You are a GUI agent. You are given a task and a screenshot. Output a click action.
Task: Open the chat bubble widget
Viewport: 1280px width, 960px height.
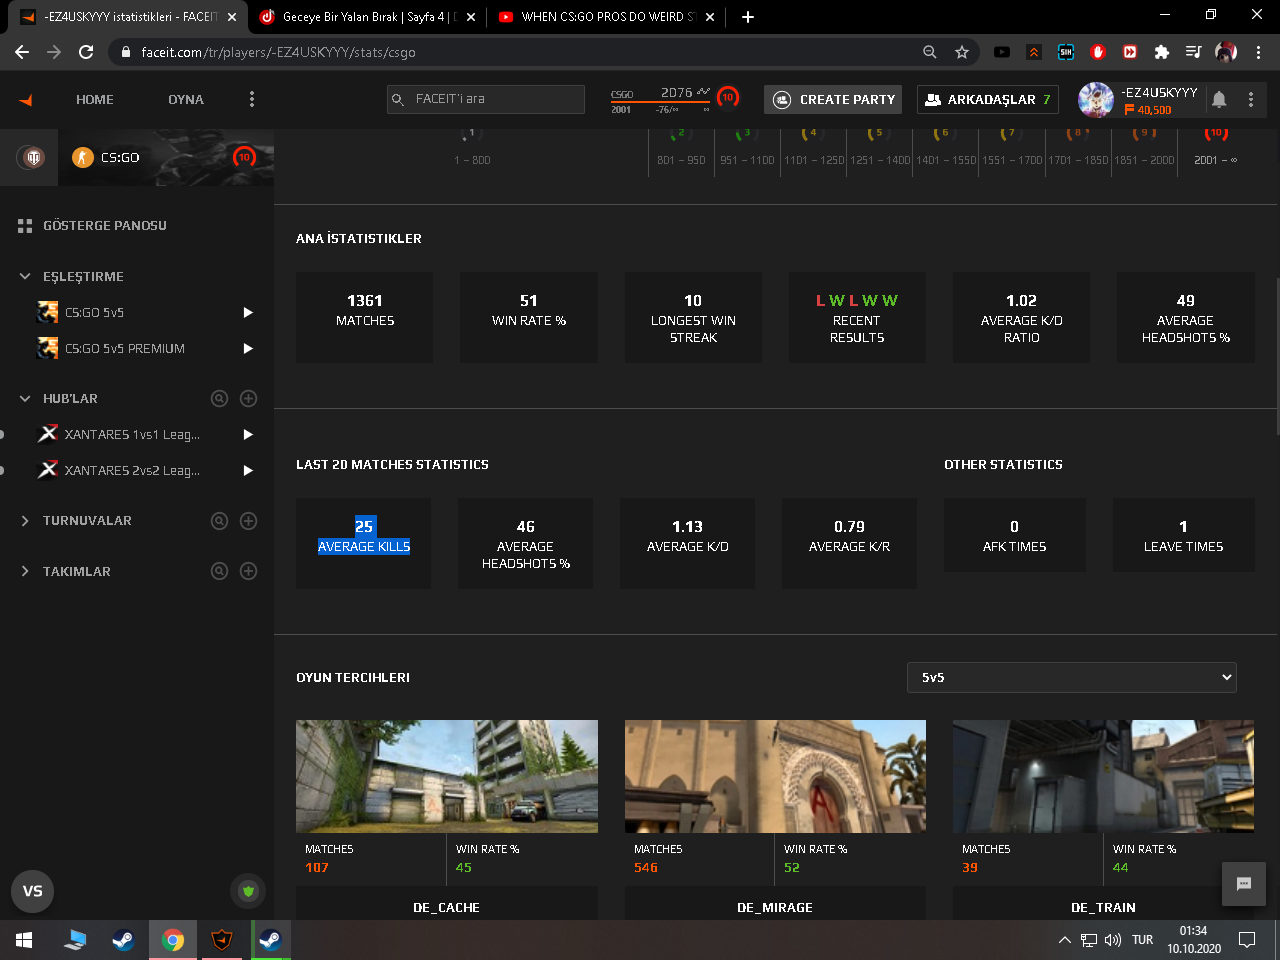pyautogui.click(x=1244, y=884)
